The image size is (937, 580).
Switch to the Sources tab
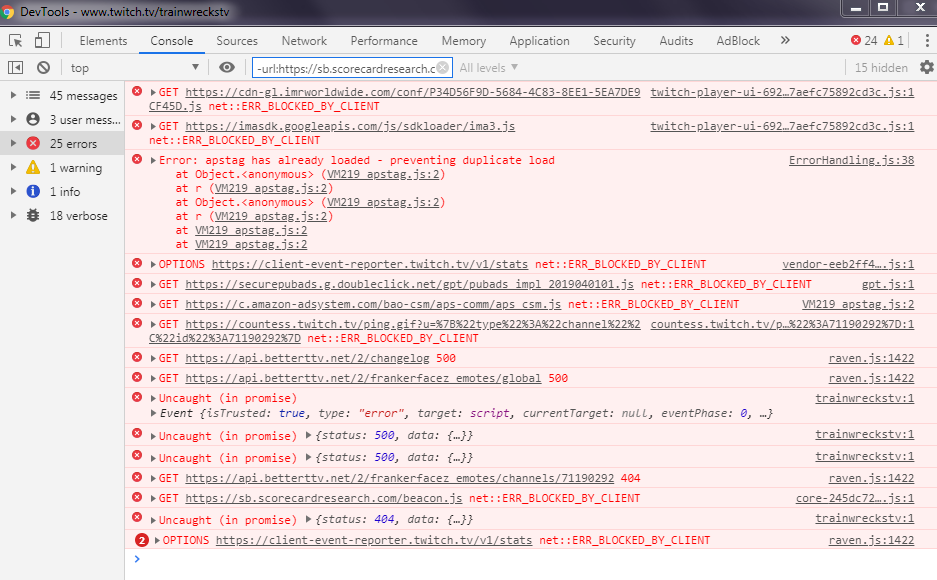(237, 41)
